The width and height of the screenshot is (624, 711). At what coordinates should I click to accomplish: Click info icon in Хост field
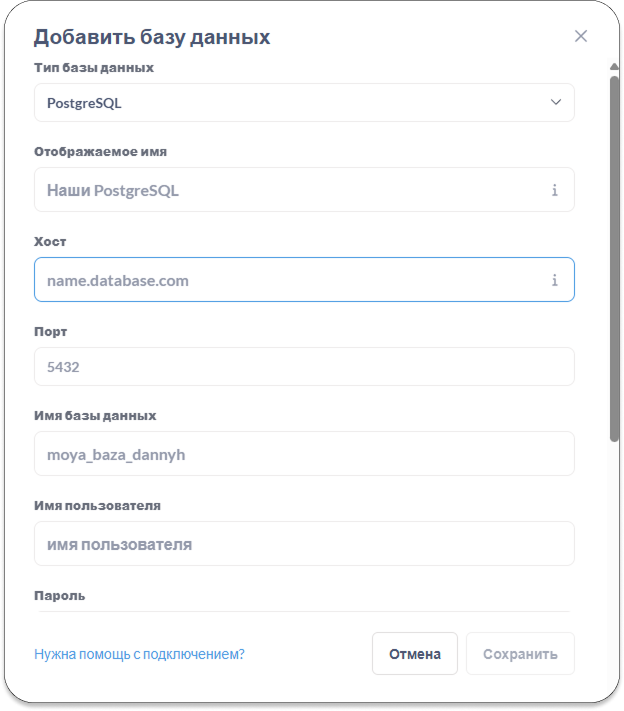554,280
